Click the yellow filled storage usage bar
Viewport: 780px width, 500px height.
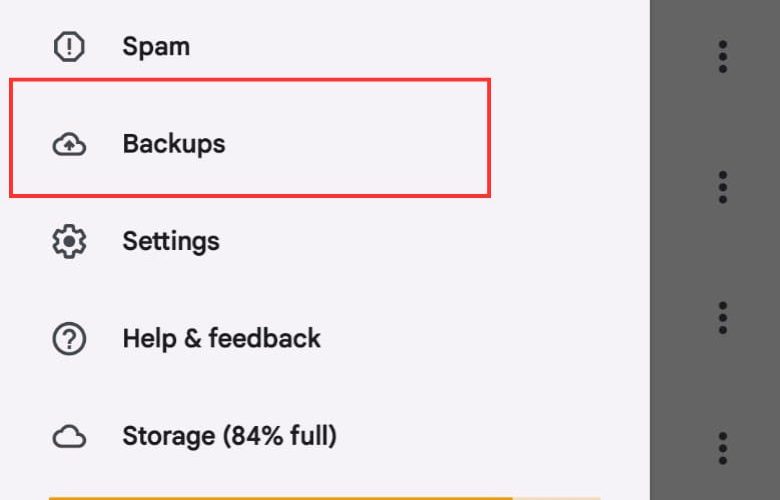click(281, 498)
